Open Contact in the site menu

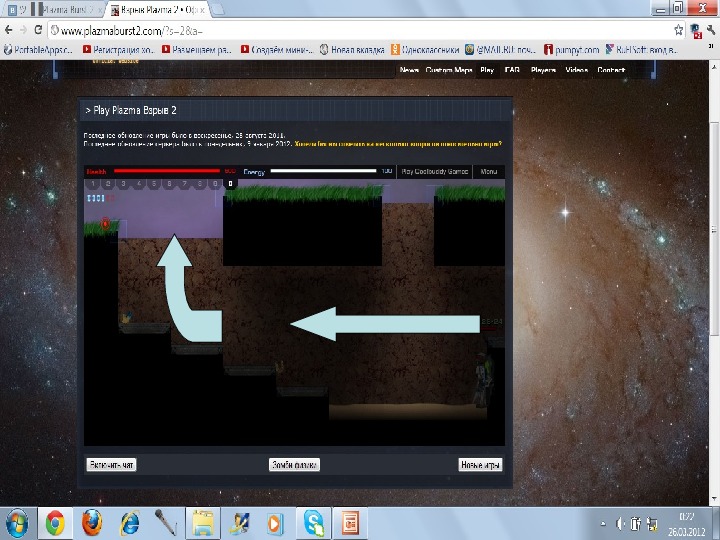(x=611, y=70)
